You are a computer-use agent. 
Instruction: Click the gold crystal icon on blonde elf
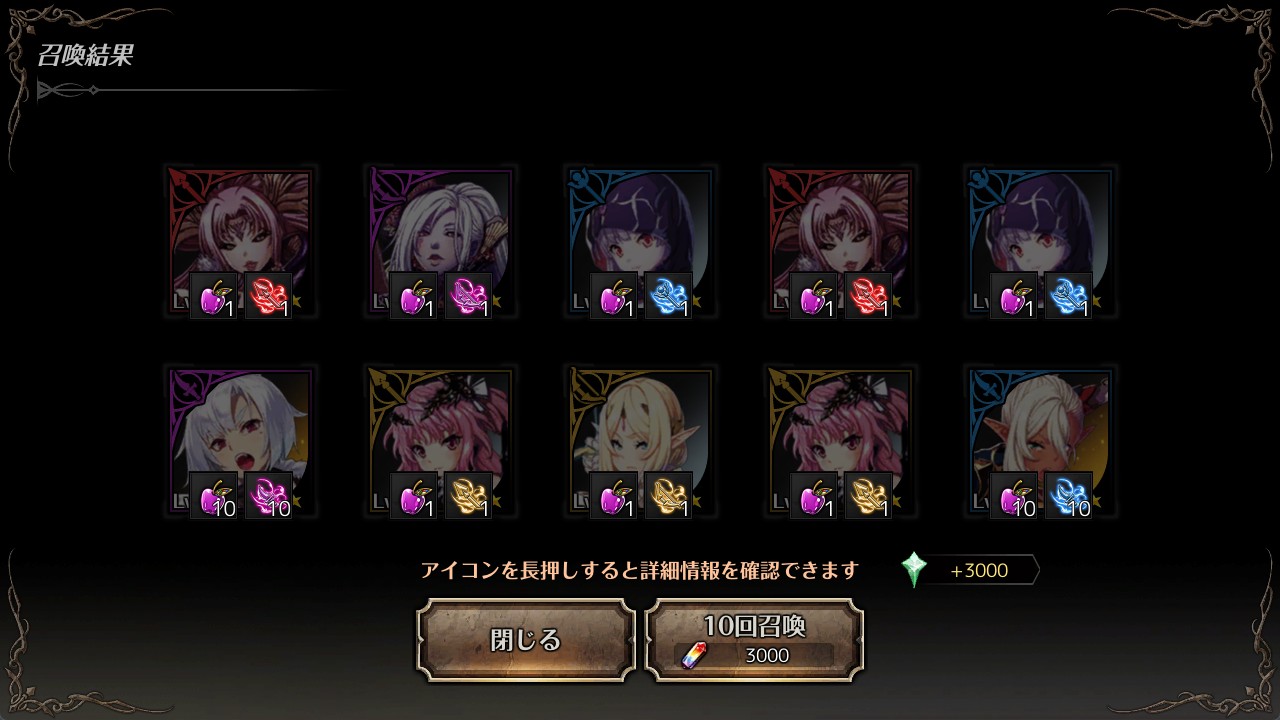(x=668, y=495)
